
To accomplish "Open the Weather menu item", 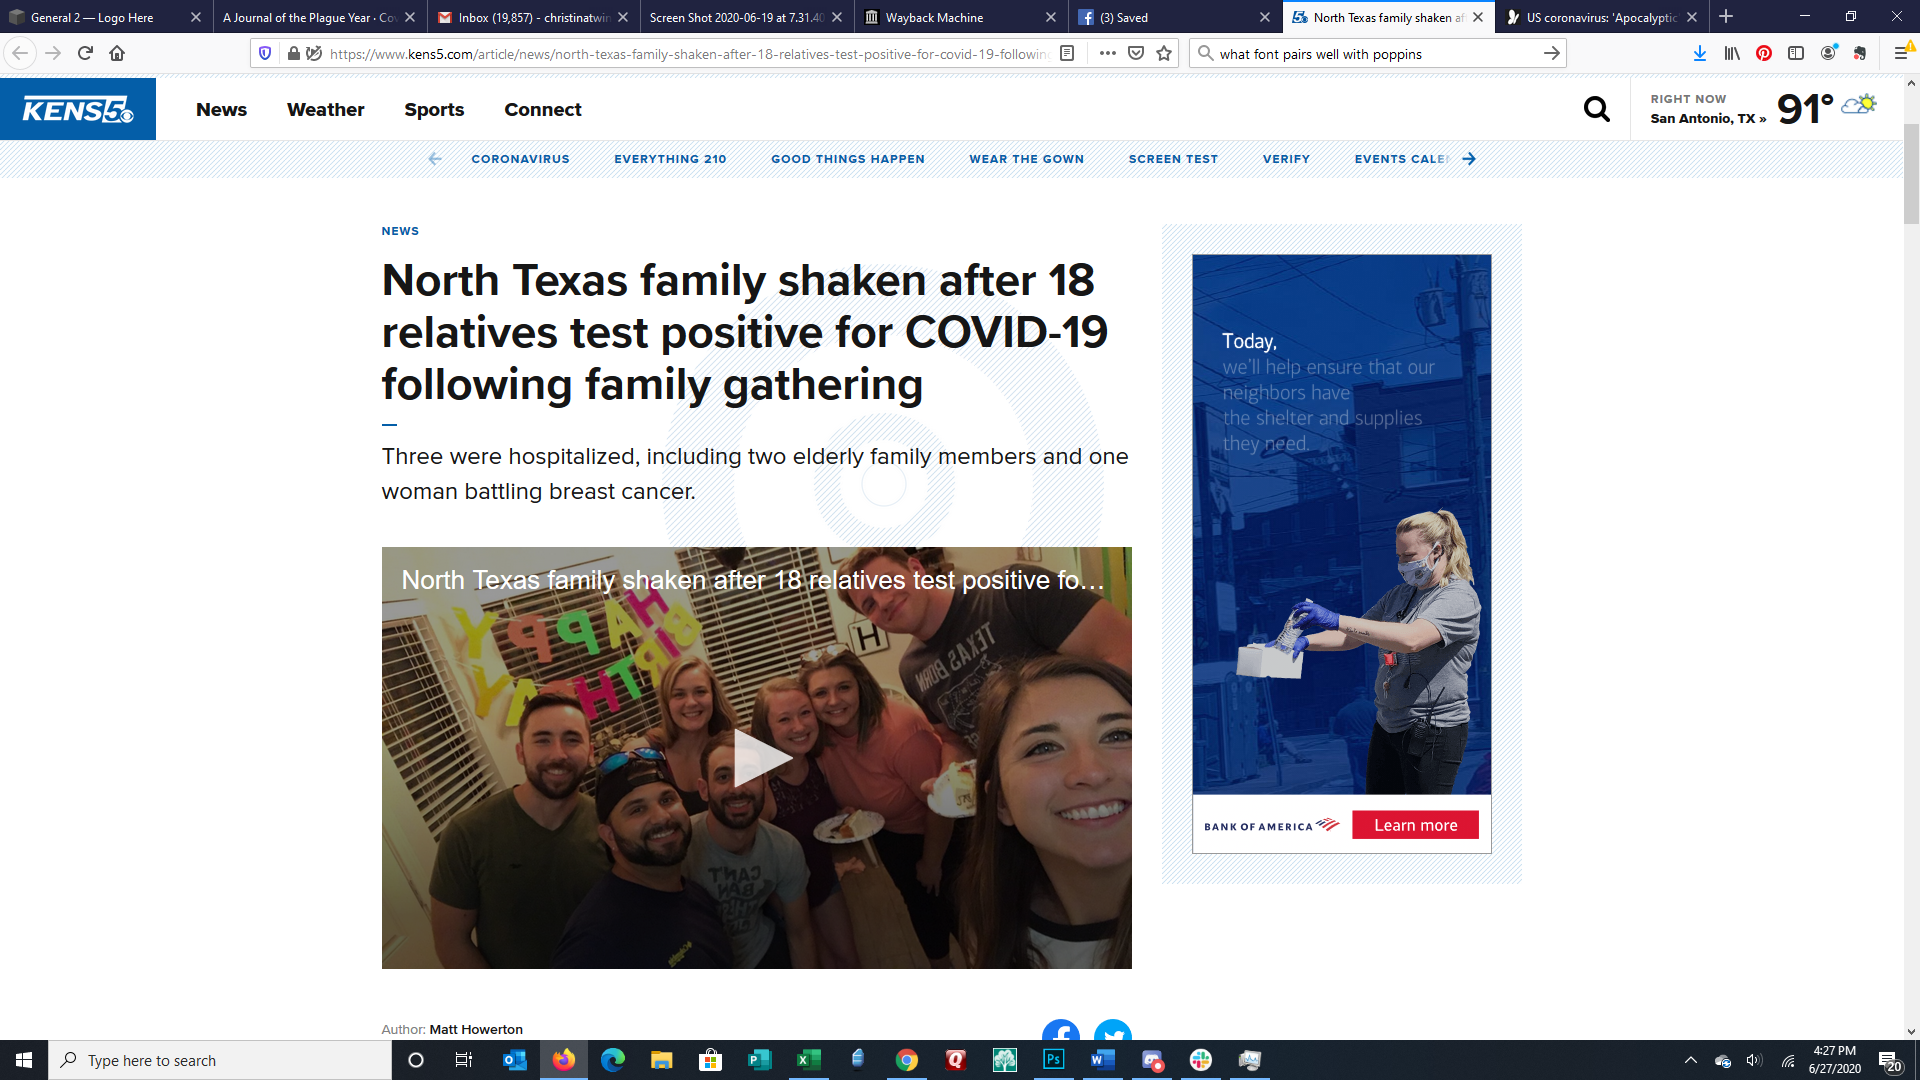I will pos(325,110).
